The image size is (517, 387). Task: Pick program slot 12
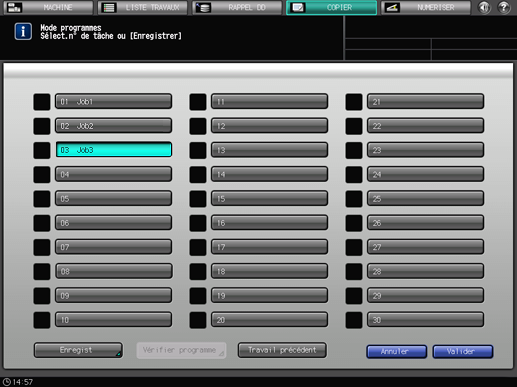coord(269,126)
